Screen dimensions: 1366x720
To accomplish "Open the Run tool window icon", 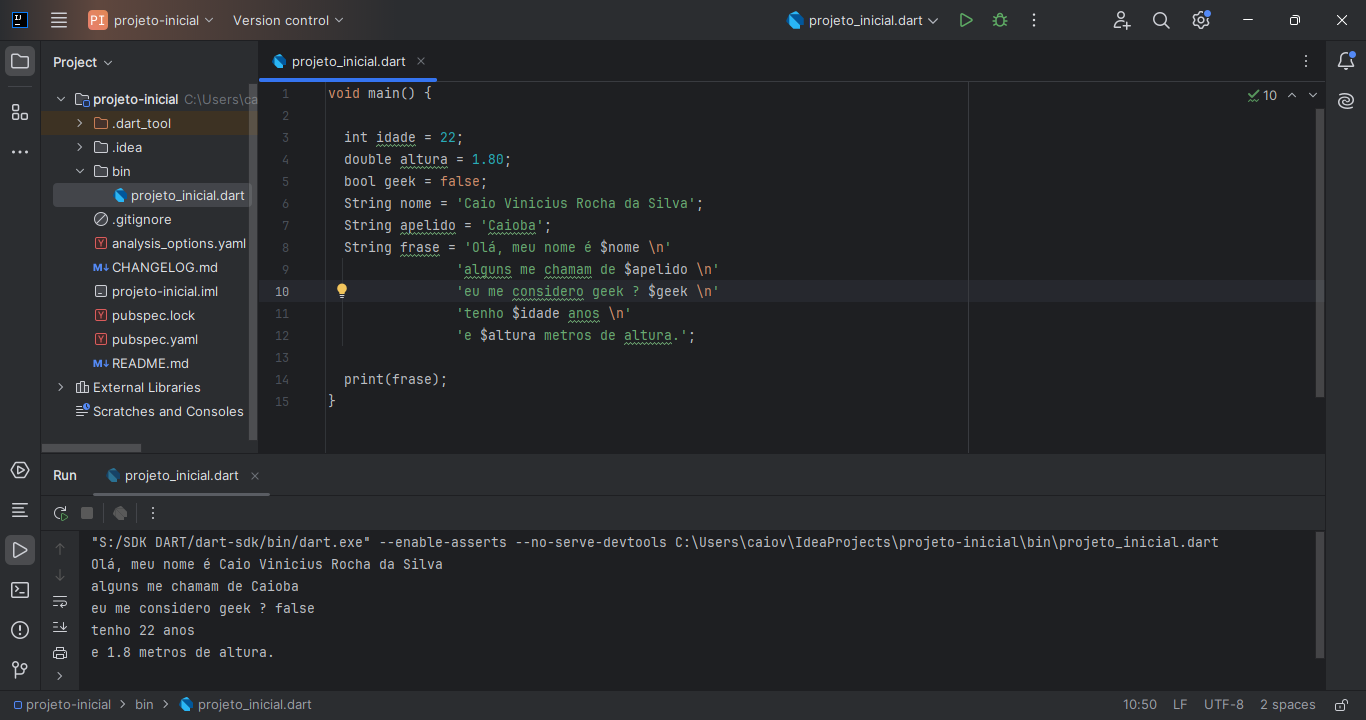I will pyautogui.click(x=20, y=549).
